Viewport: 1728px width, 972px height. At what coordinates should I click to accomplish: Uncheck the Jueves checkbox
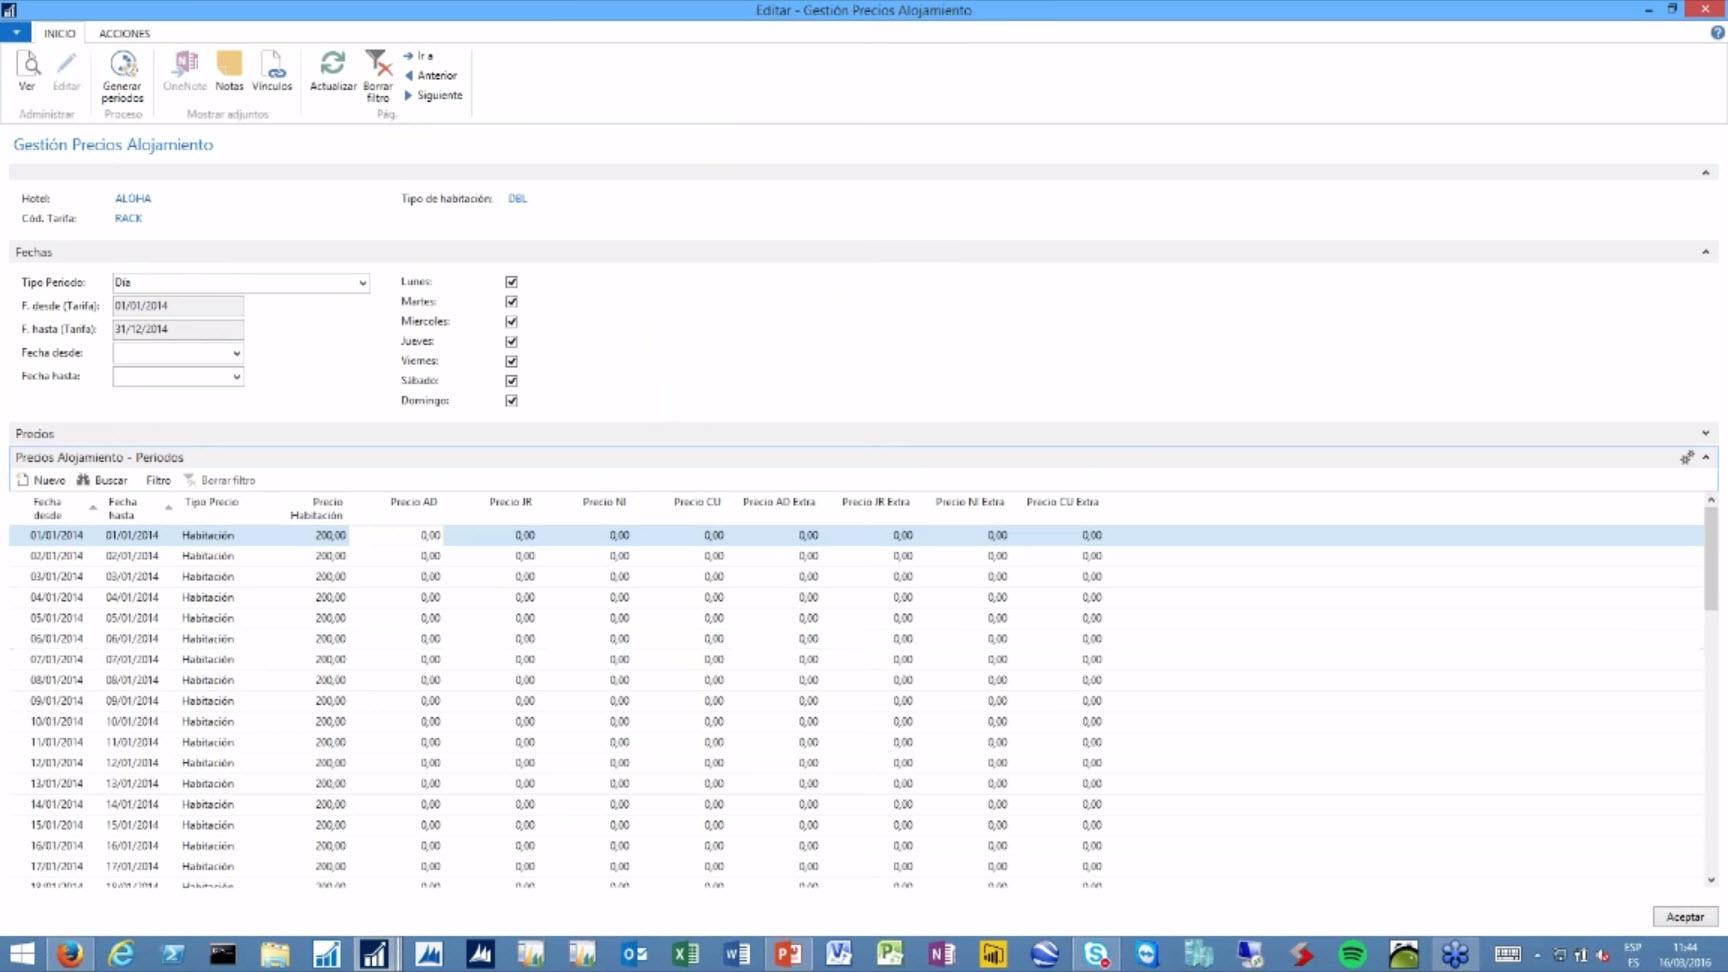pyautogui.click(x=511, y=342)
